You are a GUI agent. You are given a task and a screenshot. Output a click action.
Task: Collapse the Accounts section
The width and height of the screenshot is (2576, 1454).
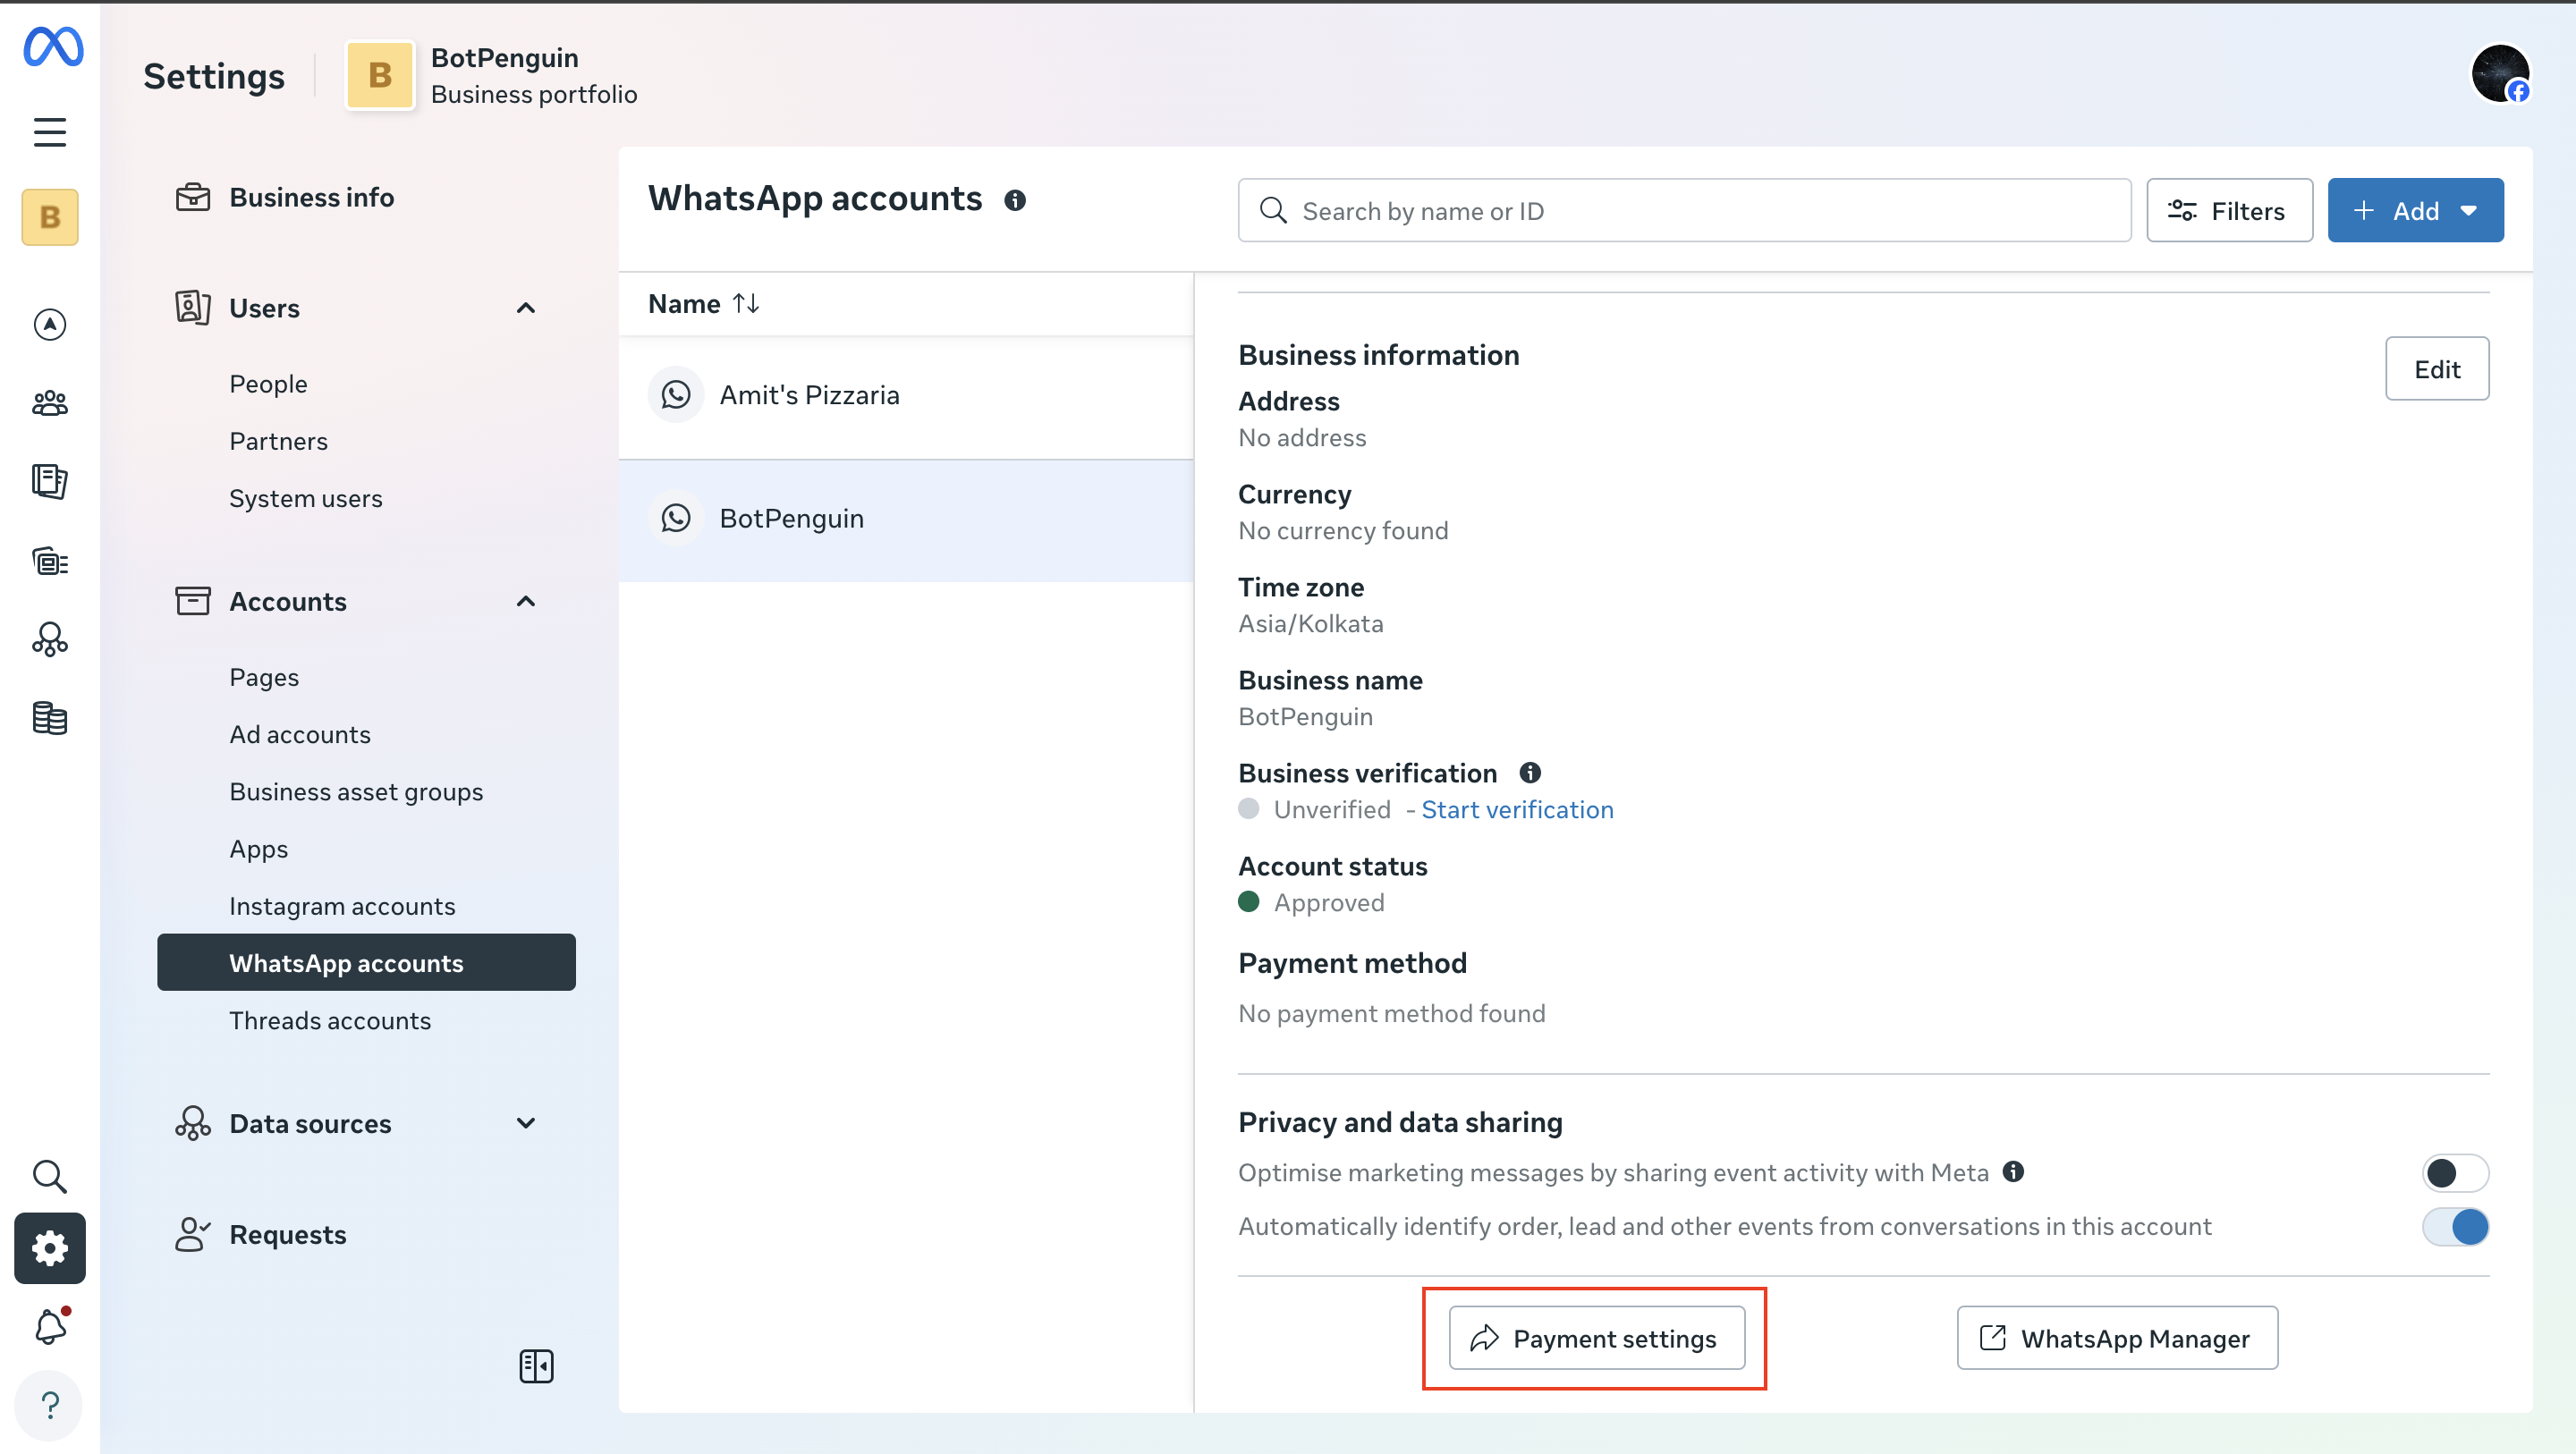click(x=526, y=602)
